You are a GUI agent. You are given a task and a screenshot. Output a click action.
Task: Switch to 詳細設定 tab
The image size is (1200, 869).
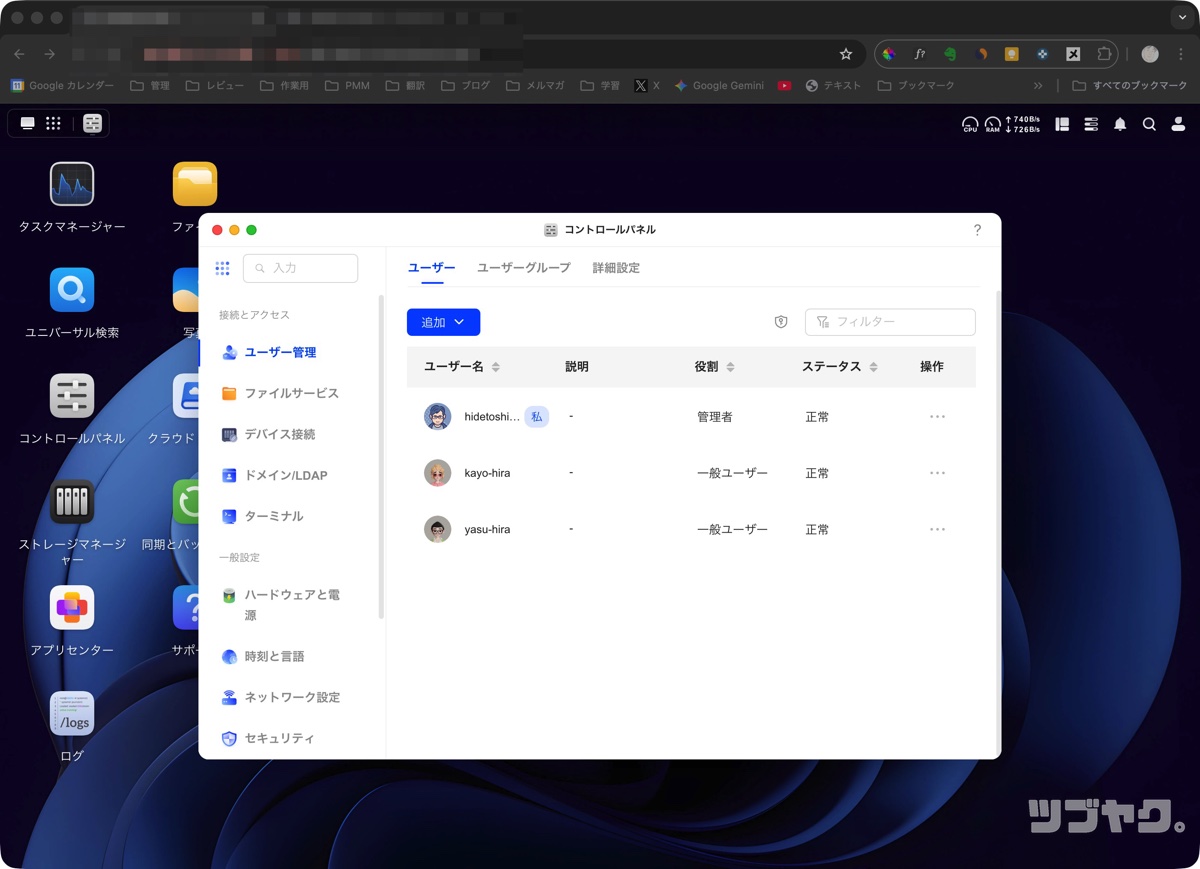point(616,268)
